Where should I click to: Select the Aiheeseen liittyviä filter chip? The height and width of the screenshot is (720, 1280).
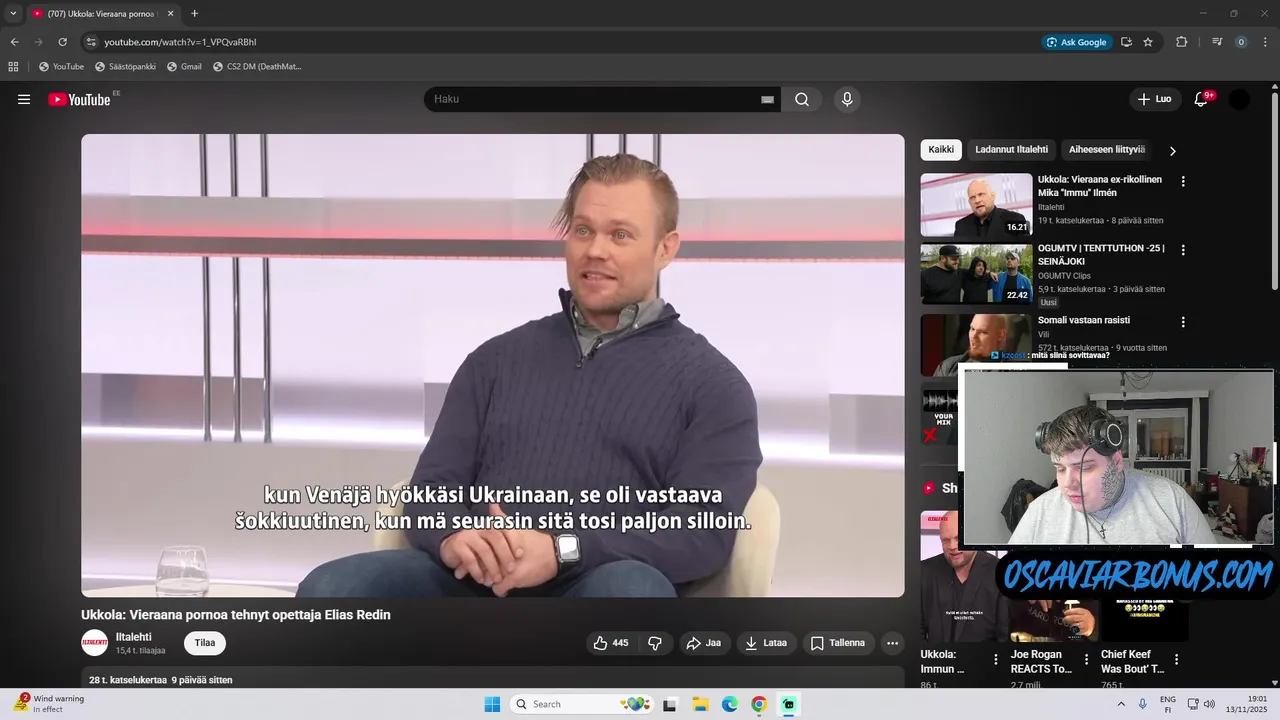click(1106, 150)
